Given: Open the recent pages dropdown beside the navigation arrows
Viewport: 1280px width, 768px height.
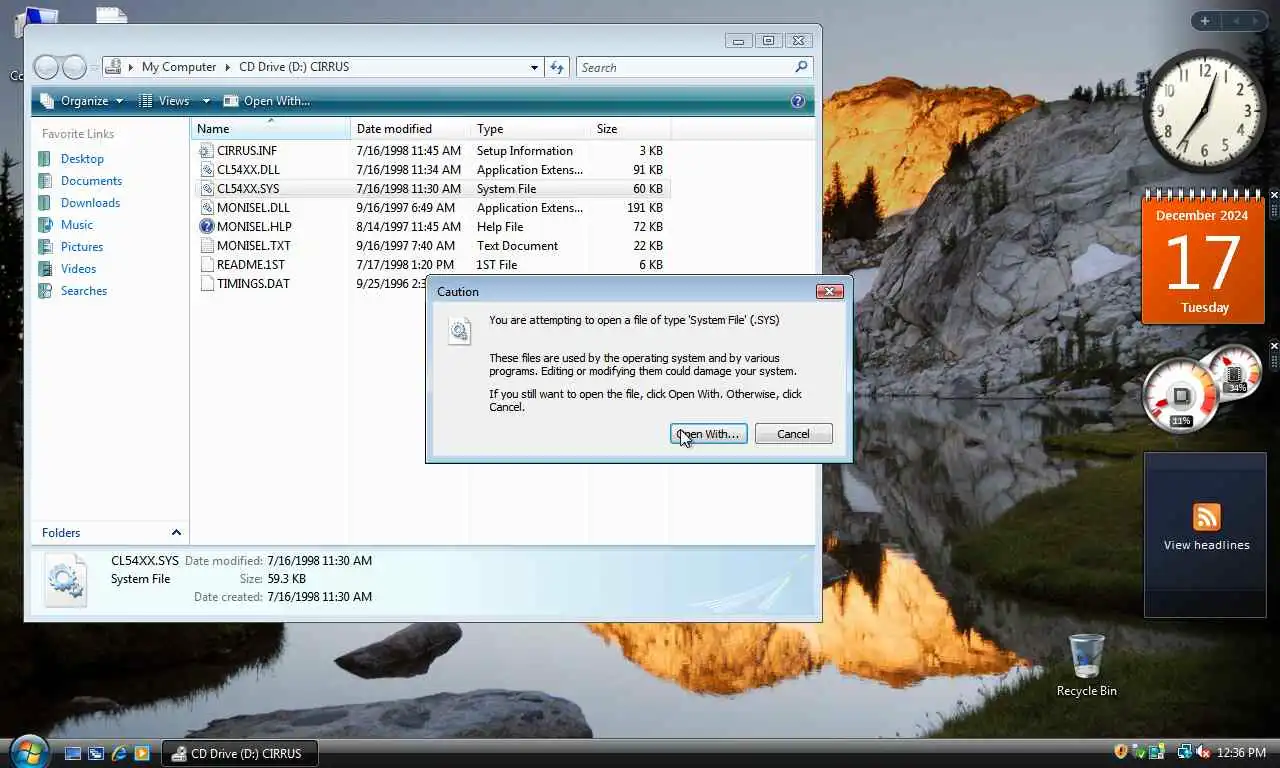Looking at the screenshot, I should coord(94,67).
